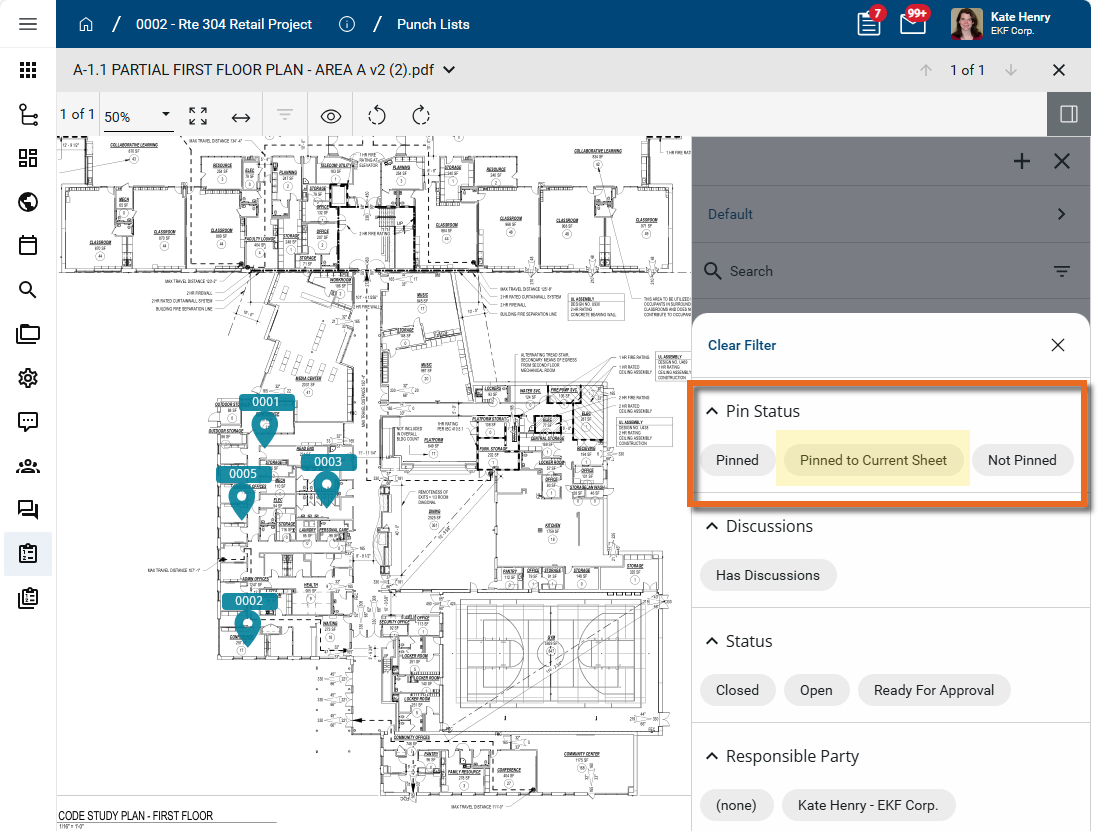Go to Punch Lists breadcrumb

pos(432,24)
